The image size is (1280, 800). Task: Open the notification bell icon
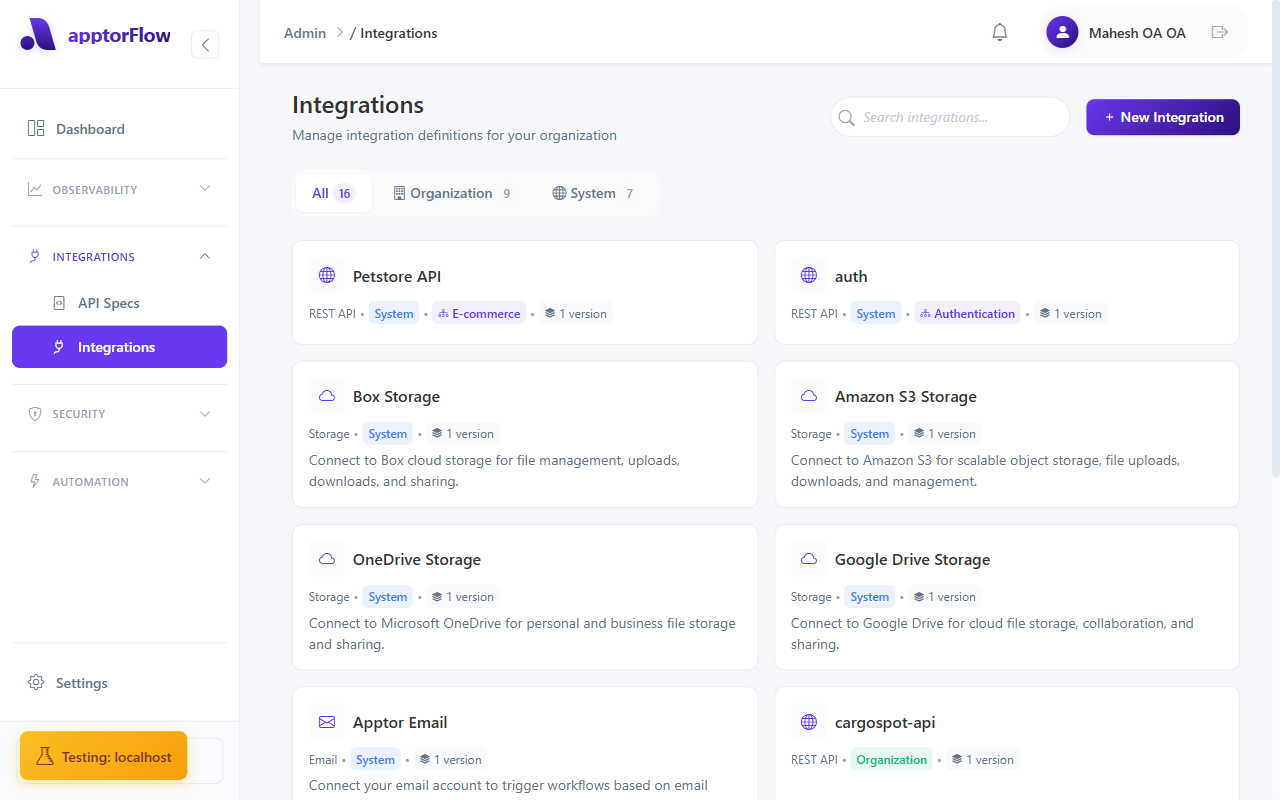click(999, 32)
